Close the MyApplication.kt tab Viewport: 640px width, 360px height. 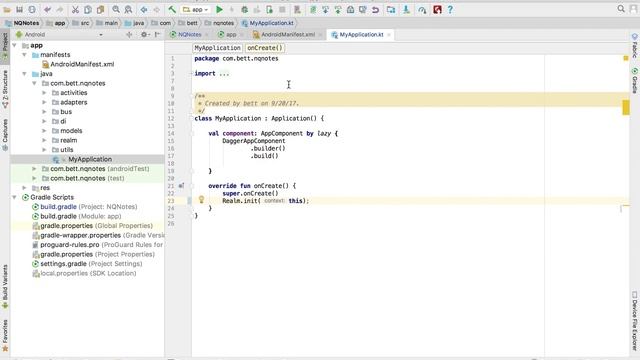[x=389, y=35]
